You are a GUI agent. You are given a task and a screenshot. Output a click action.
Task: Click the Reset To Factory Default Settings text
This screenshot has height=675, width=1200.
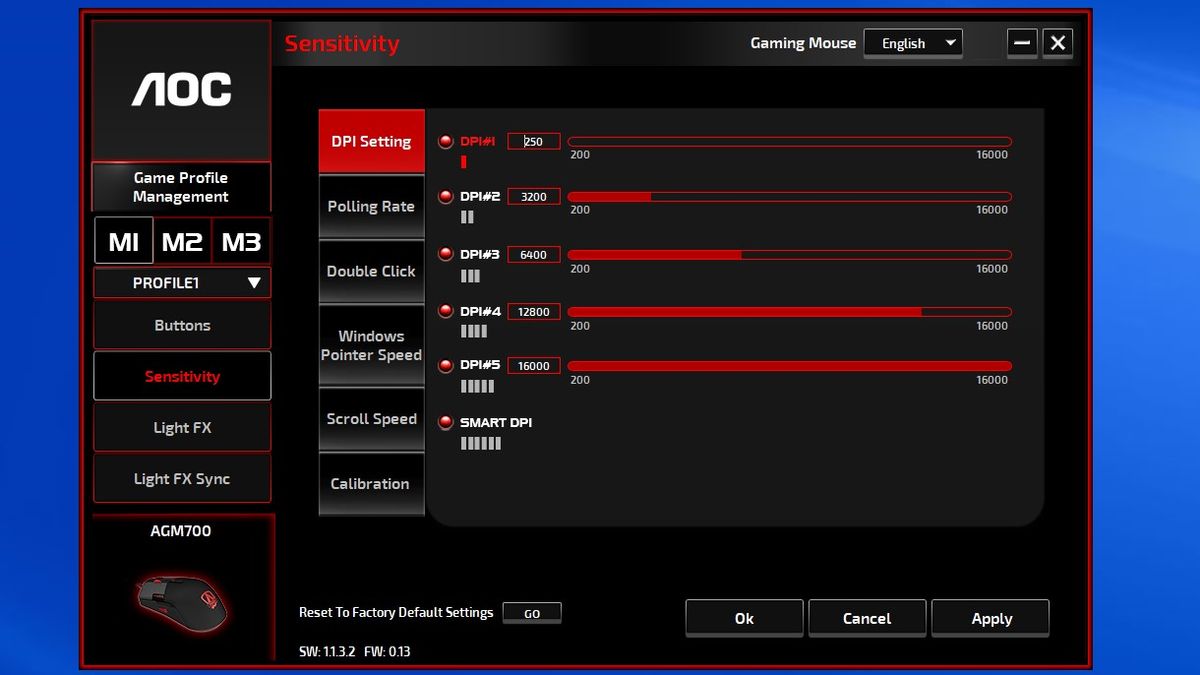(396, 612)
